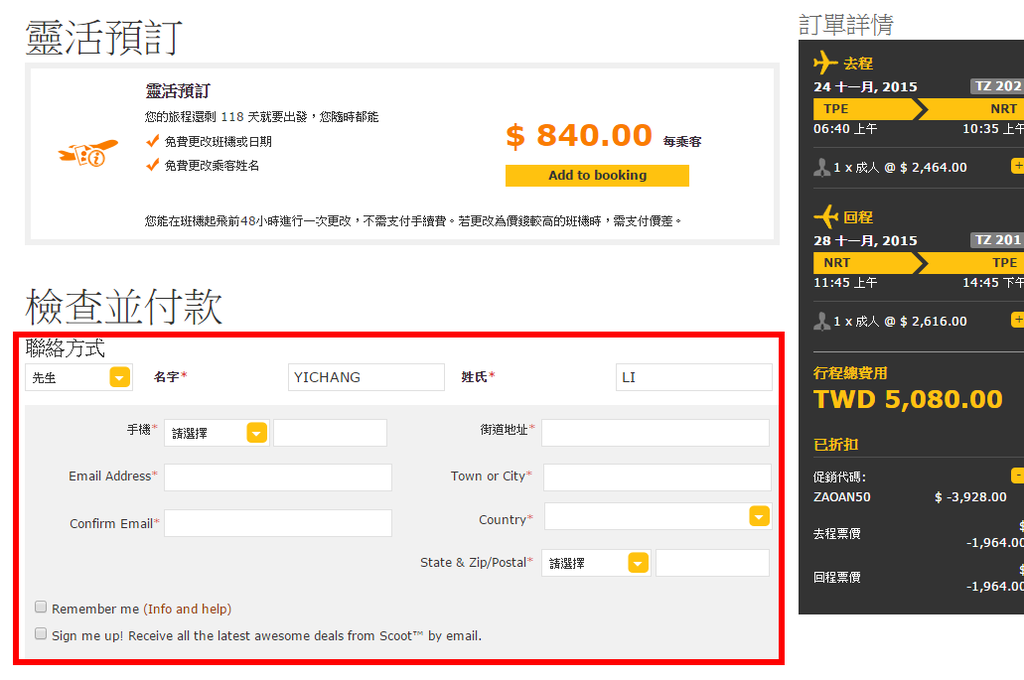1024x680 pixels.
Task: Click the orange flexible booking plane icon
Action: pos(88,154)
